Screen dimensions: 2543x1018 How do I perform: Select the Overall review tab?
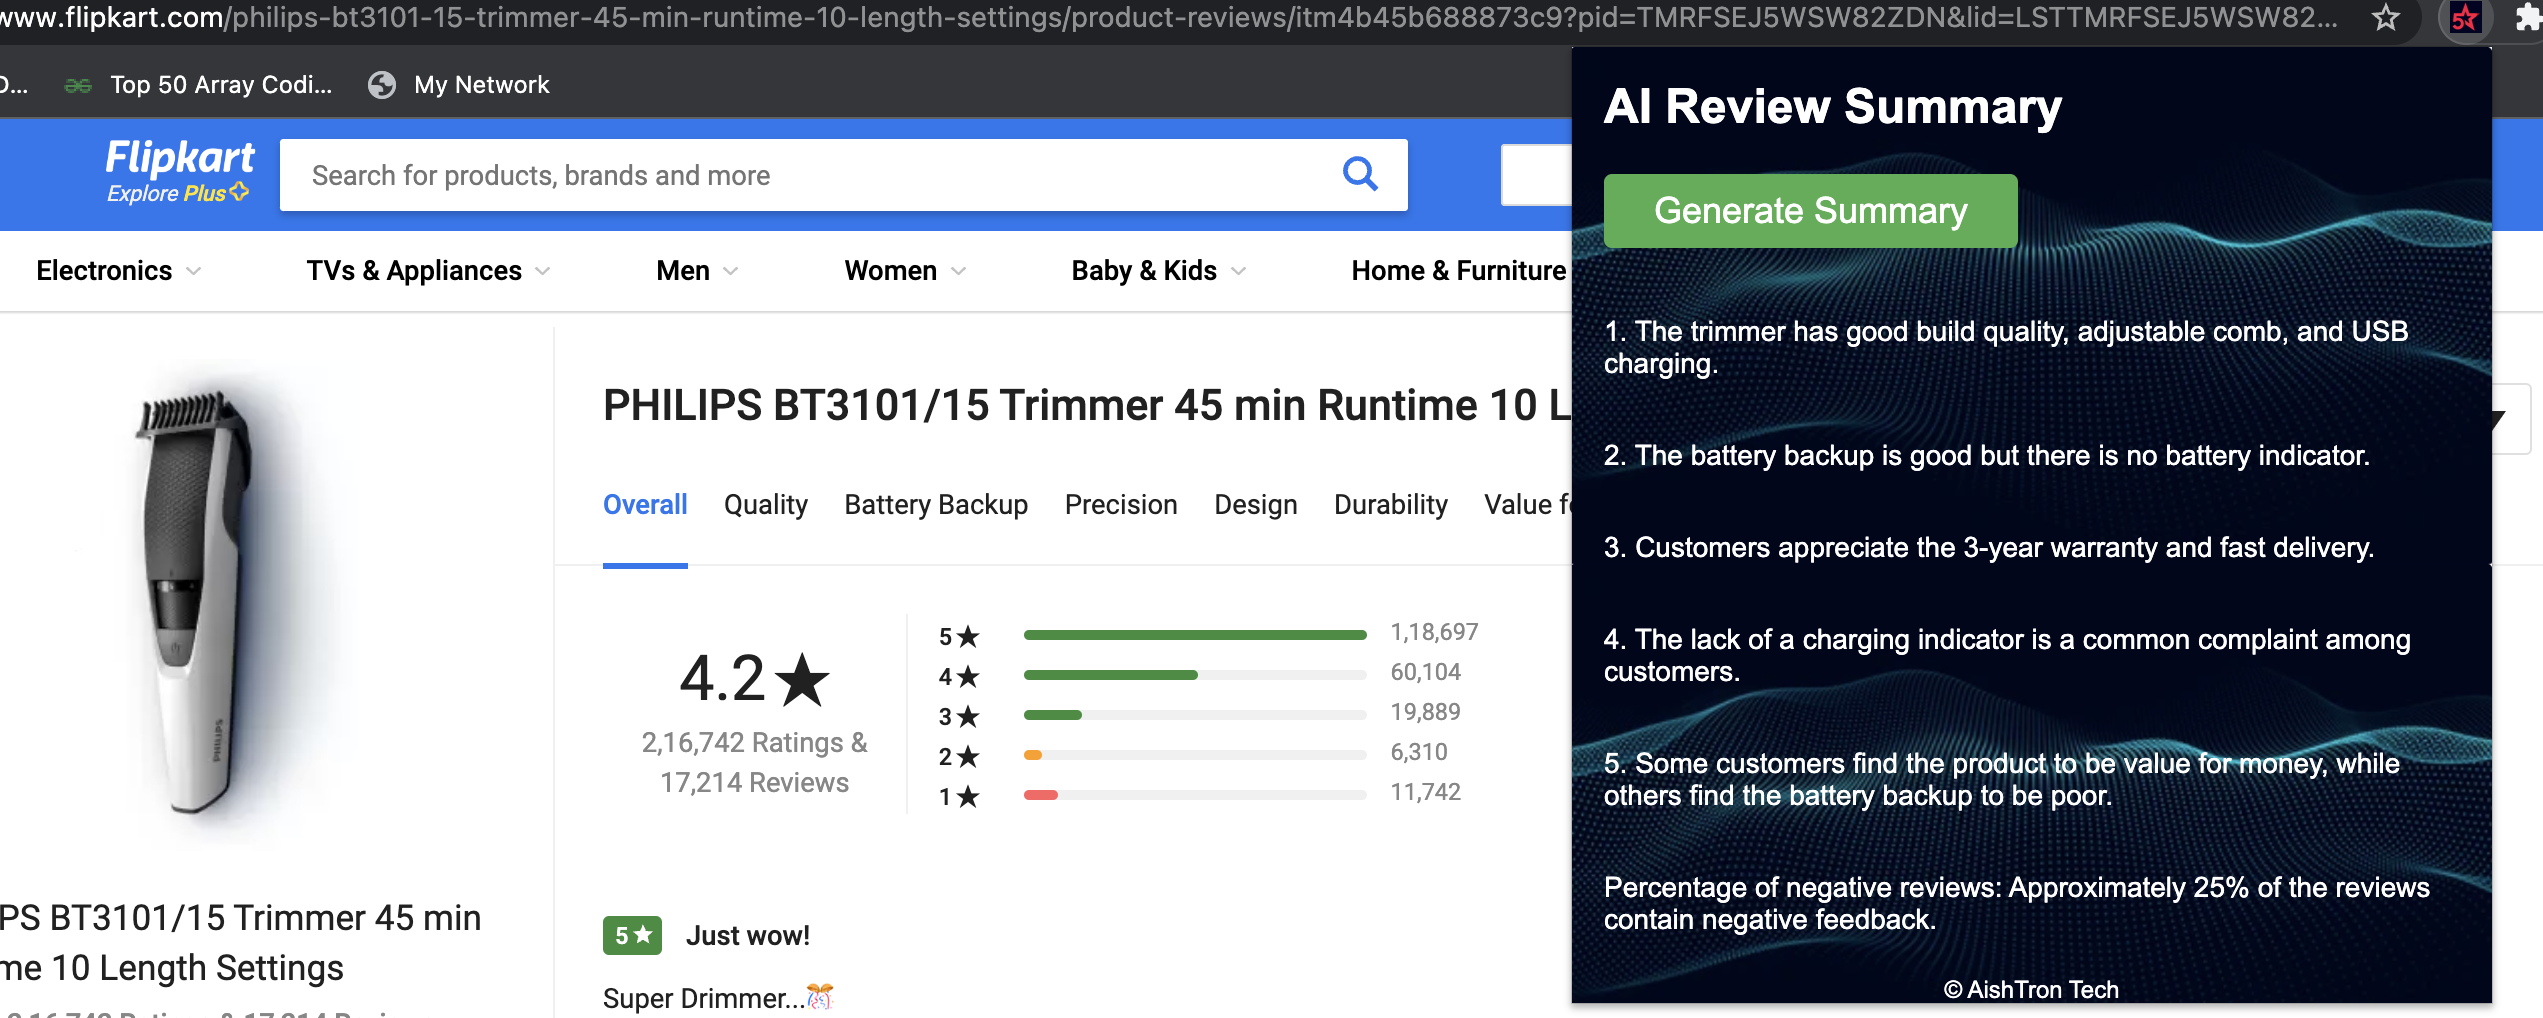click(645, 505)
